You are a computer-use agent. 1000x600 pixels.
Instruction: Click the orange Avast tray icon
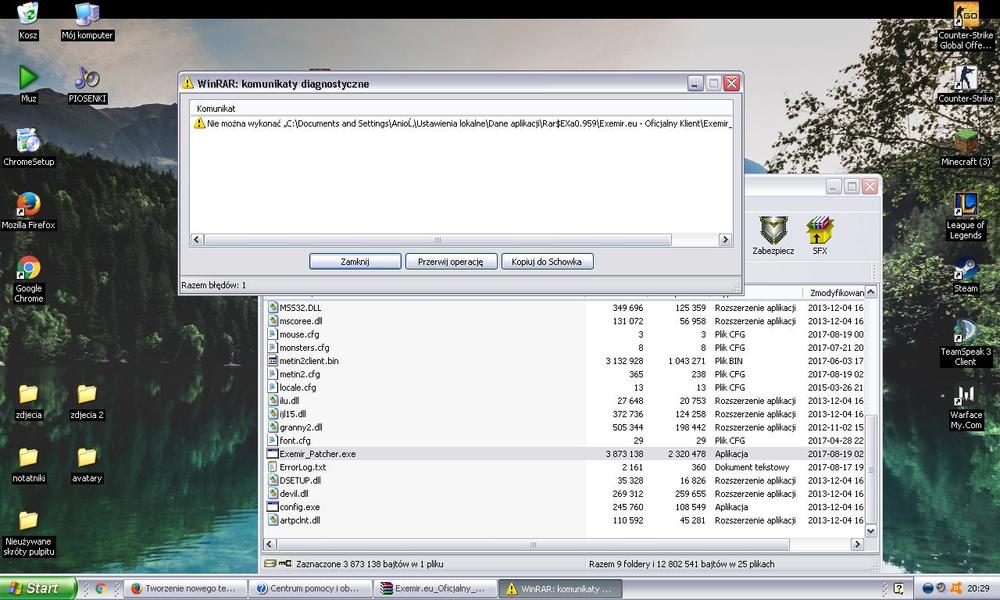coord(955,588)
